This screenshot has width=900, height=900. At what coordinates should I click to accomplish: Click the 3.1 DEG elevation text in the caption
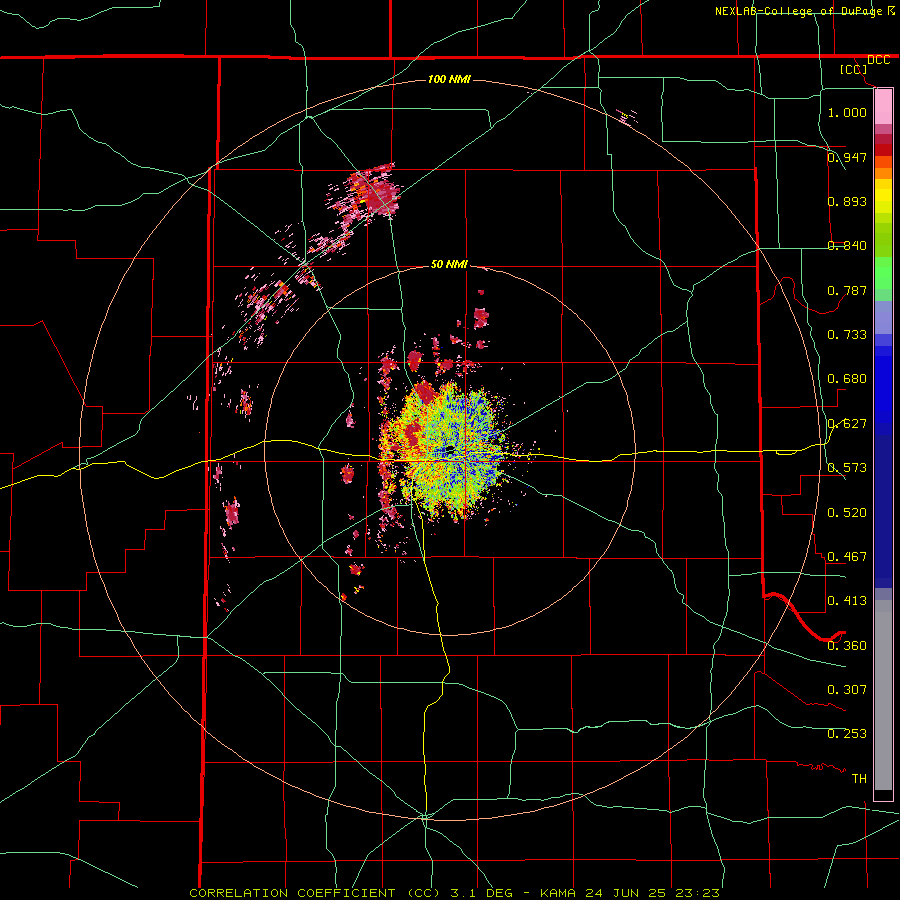pyautogui.click(x=484, y=893)
